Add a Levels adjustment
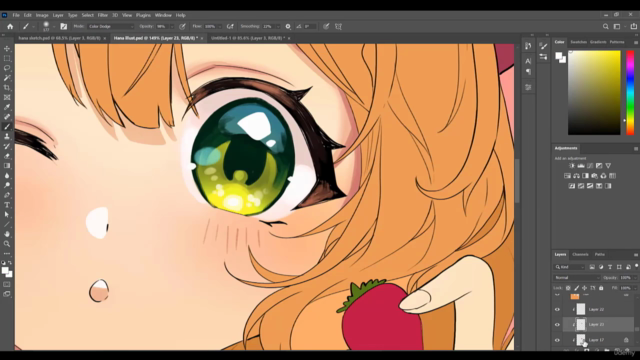The height and width of the screenshot is (360, 640). click(581, 166)
